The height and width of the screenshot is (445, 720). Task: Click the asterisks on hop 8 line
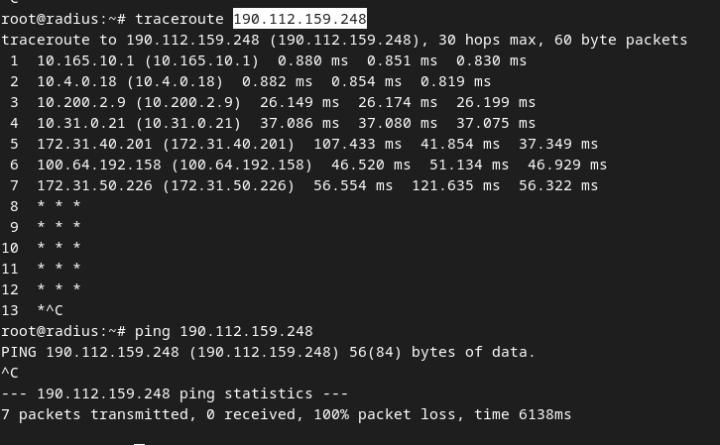(59, 205)
